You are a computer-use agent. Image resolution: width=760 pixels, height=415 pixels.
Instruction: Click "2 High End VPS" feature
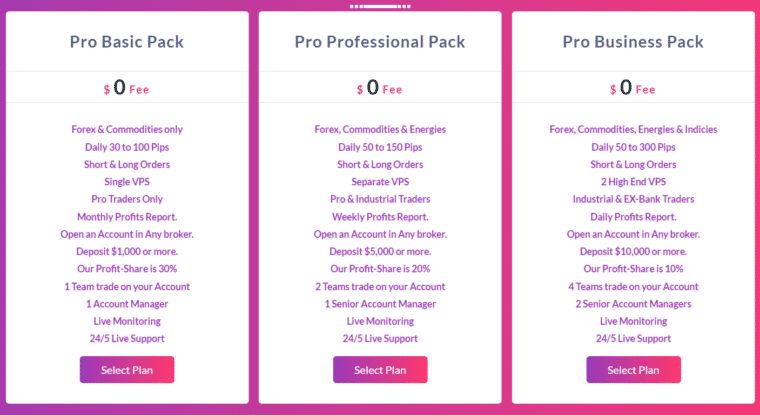point(633,182)
